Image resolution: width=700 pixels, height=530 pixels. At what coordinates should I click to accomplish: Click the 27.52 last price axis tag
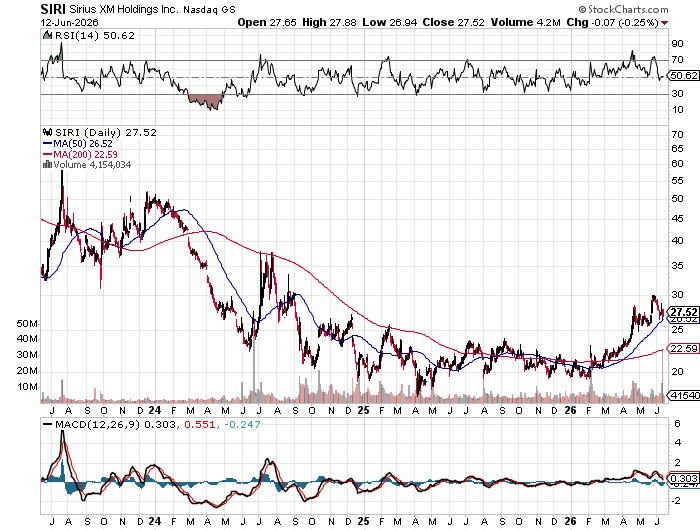(x=683, y=312)
